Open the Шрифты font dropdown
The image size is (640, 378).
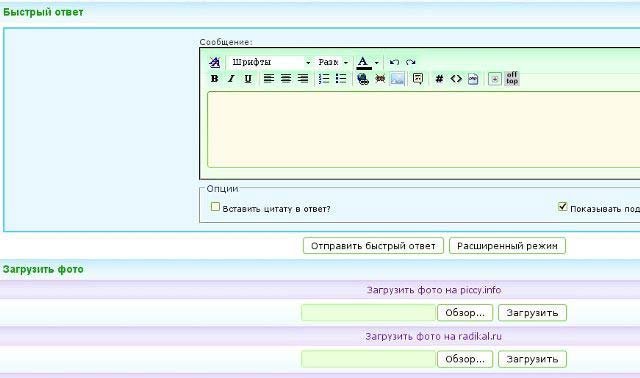pyautogui.click(x=270, y=62)
